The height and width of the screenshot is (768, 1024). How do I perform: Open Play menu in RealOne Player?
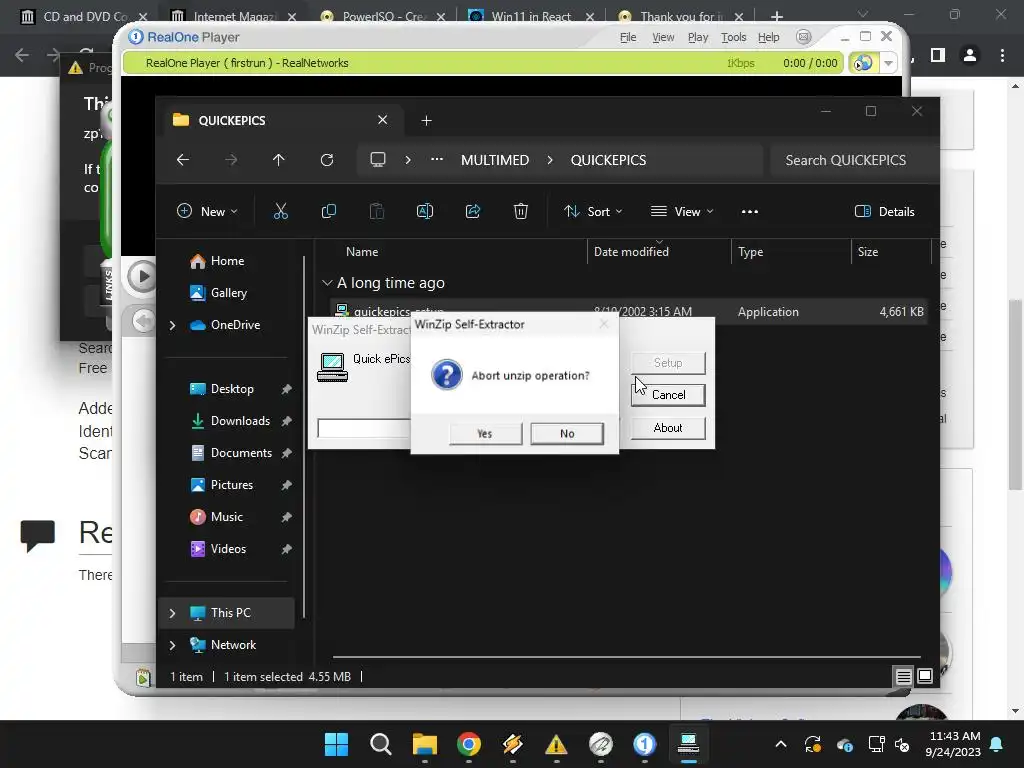[698, 37]
